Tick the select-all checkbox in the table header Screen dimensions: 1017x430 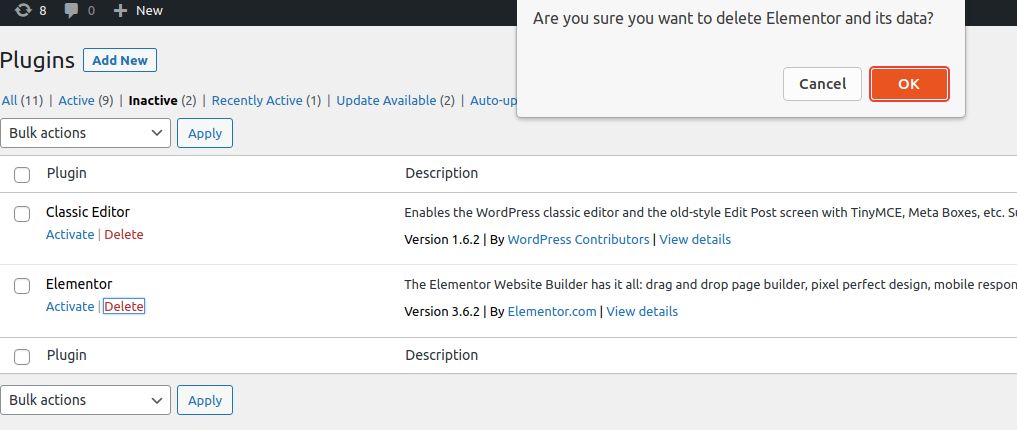click(x=22, y=174)
